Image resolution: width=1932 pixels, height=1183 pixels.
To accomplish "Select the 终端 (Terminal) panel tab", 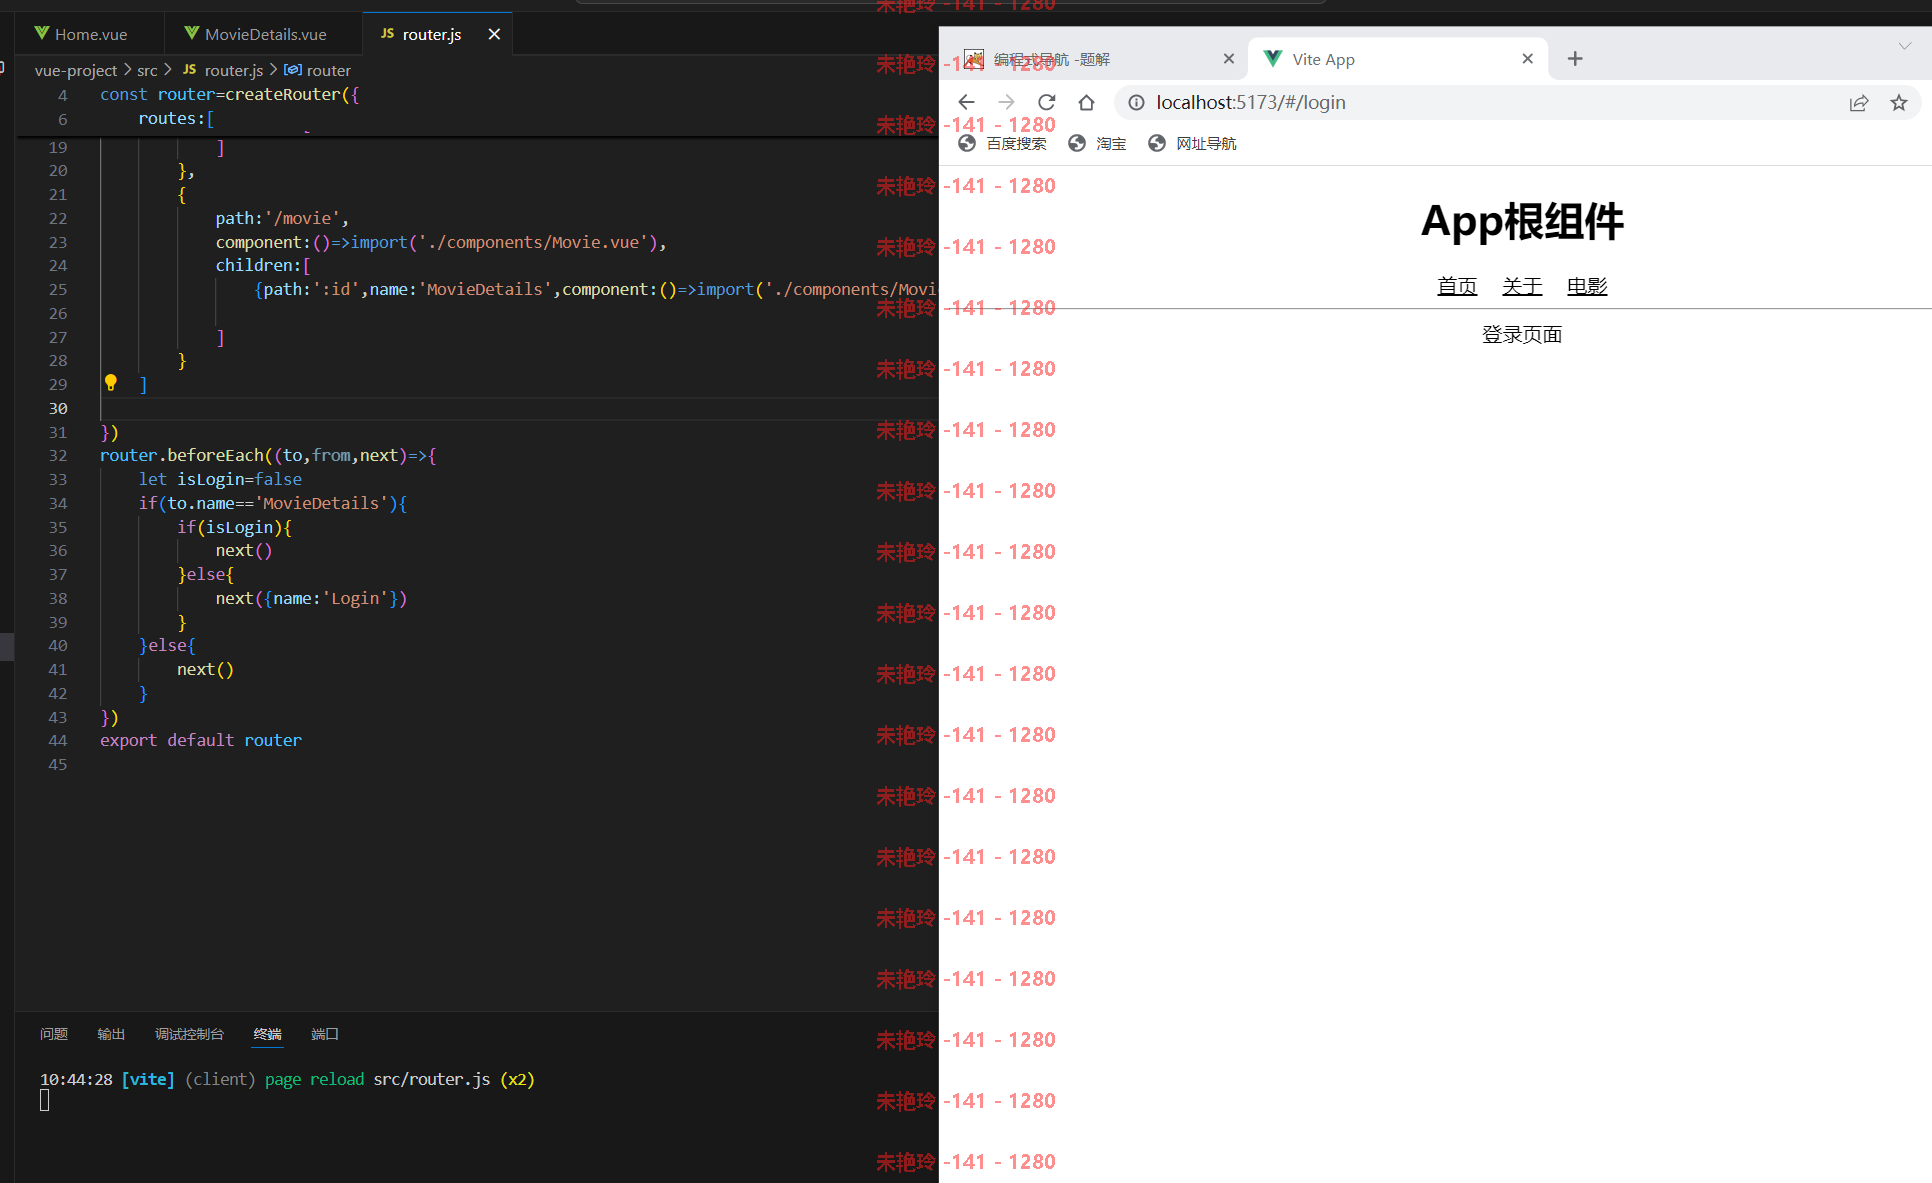I will pos(267,1034).
